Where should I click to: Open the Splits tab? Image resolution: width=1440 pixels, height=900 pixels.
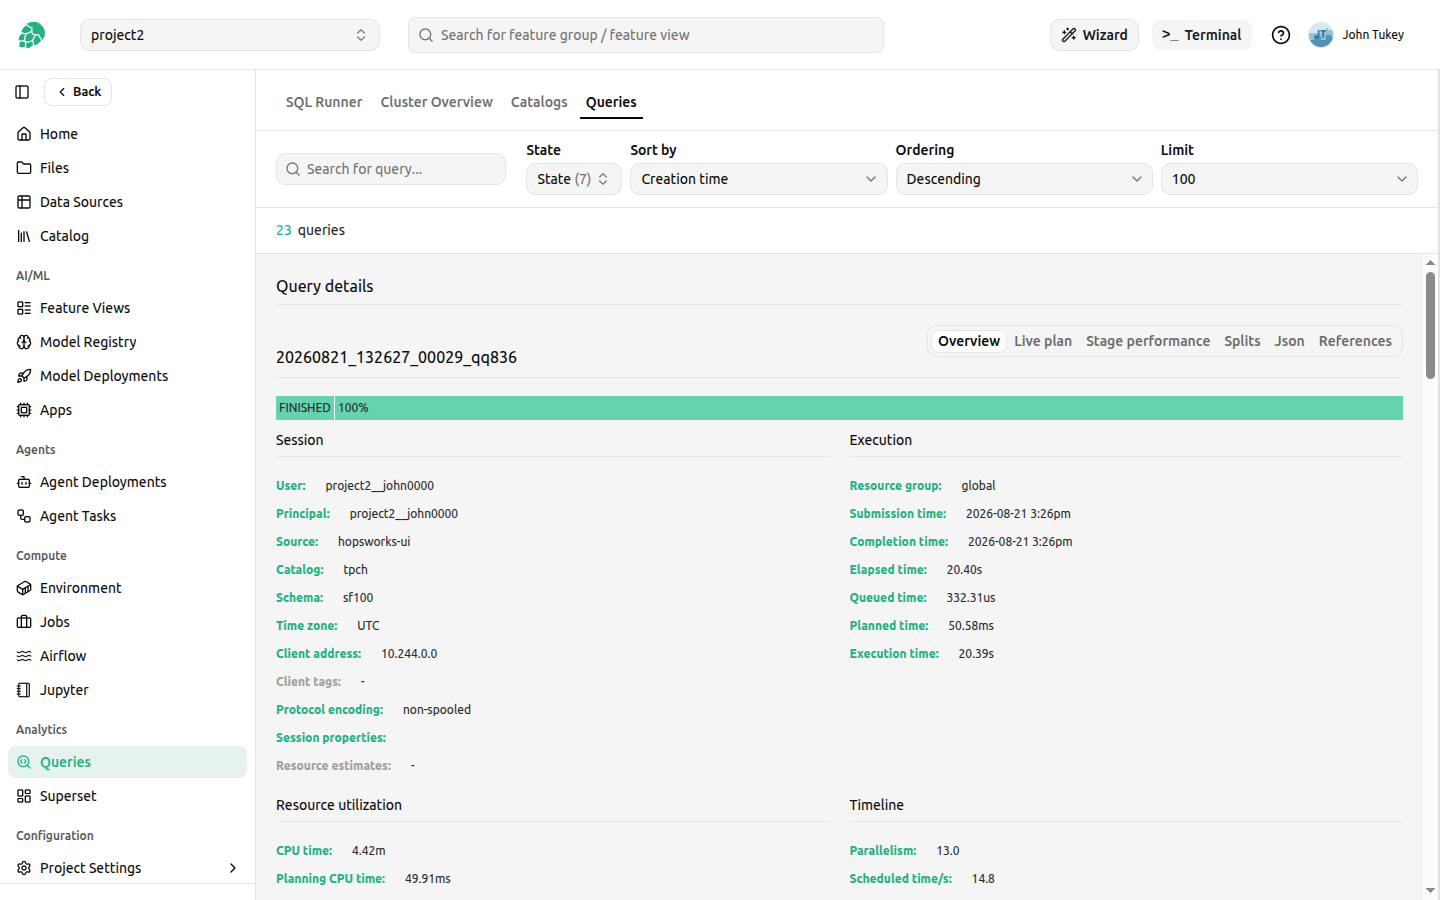point(1242,341)
